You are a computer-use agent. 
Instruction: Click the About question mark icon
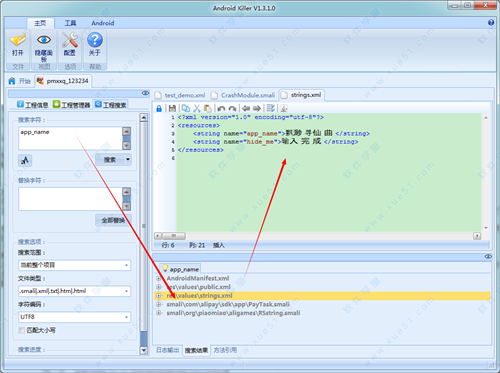[x=95, y=40]
